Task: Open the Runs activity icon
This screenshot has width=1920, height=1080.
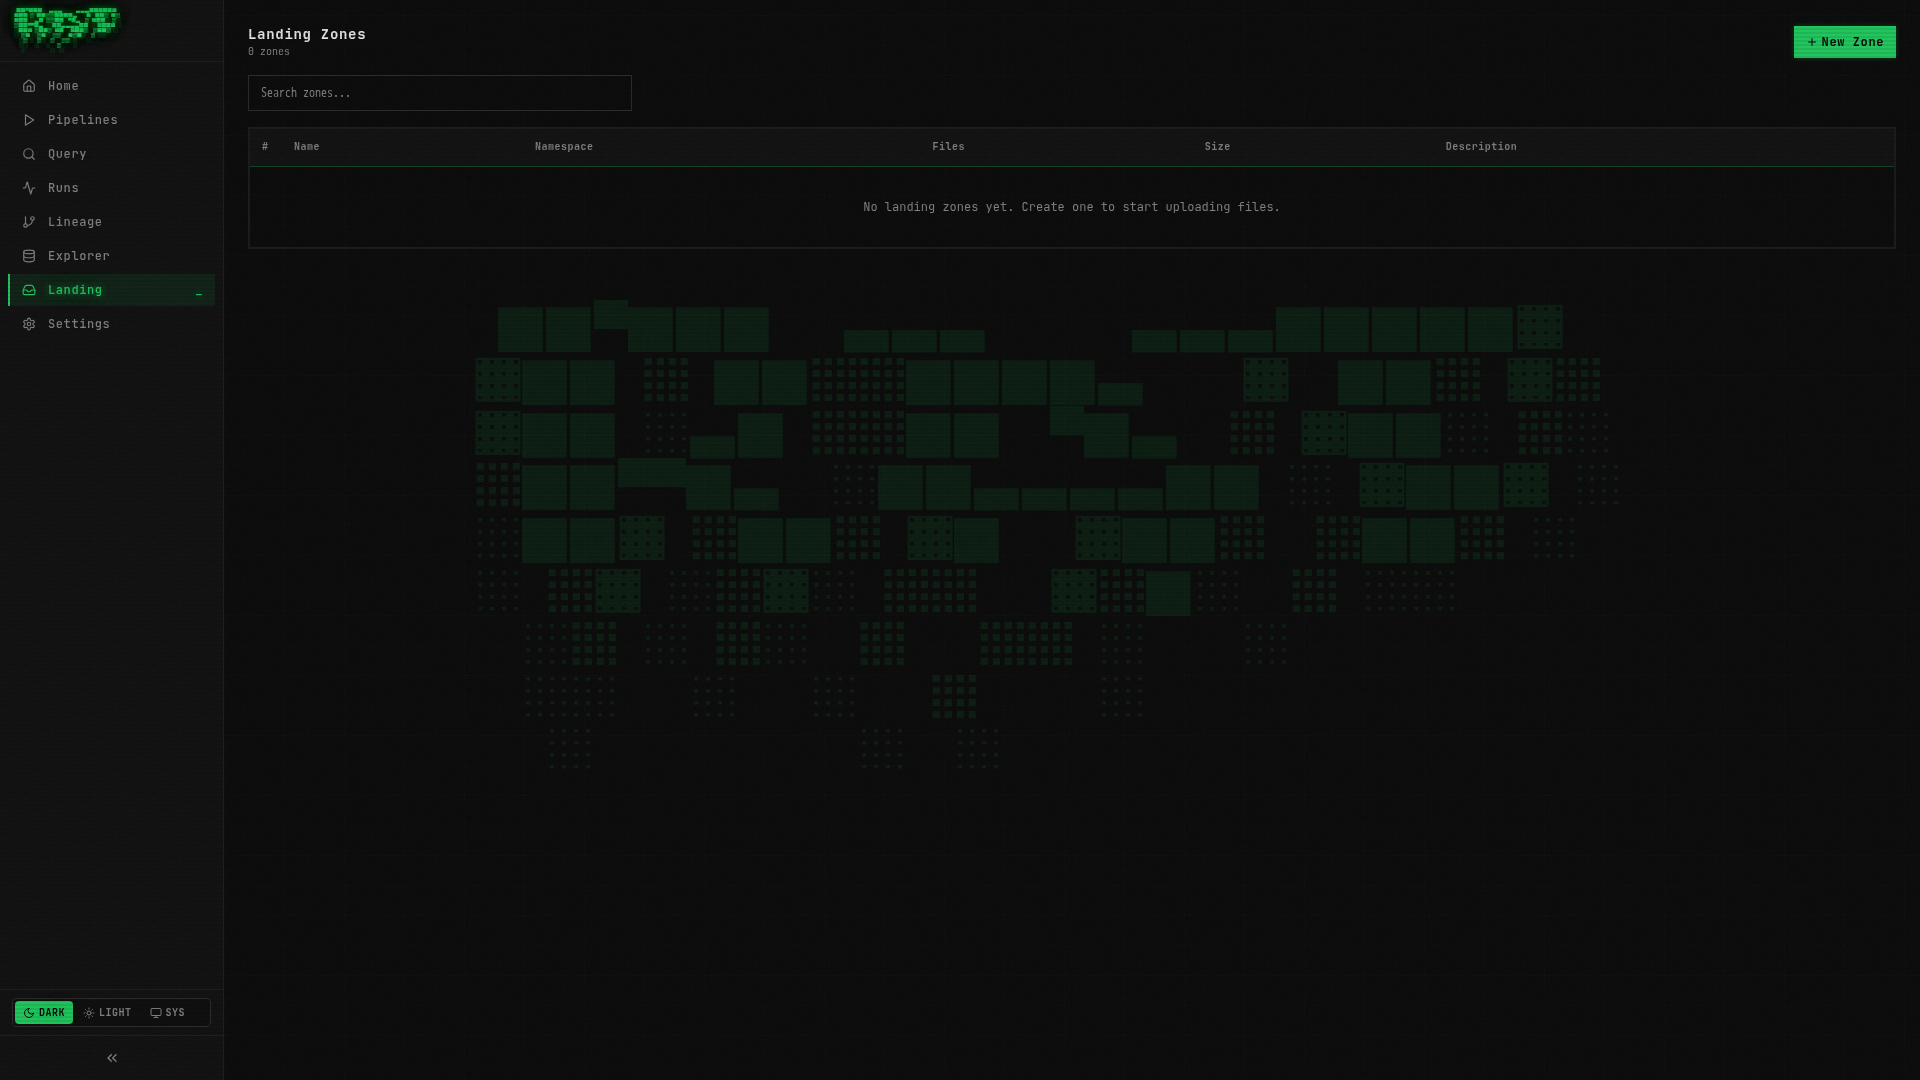Action: 29,188
